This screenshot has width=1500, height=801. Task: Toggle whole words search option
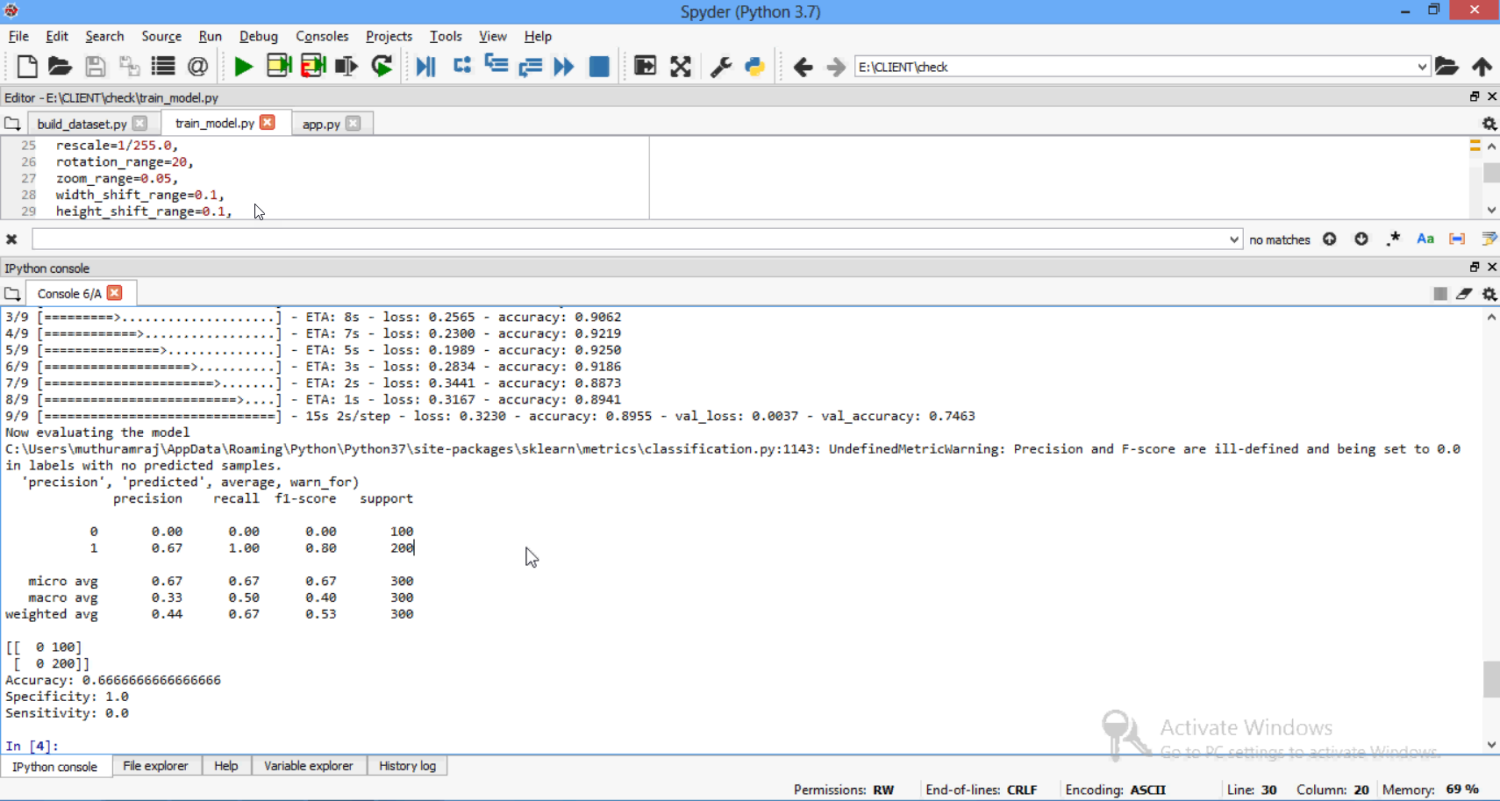[1457, 239]
